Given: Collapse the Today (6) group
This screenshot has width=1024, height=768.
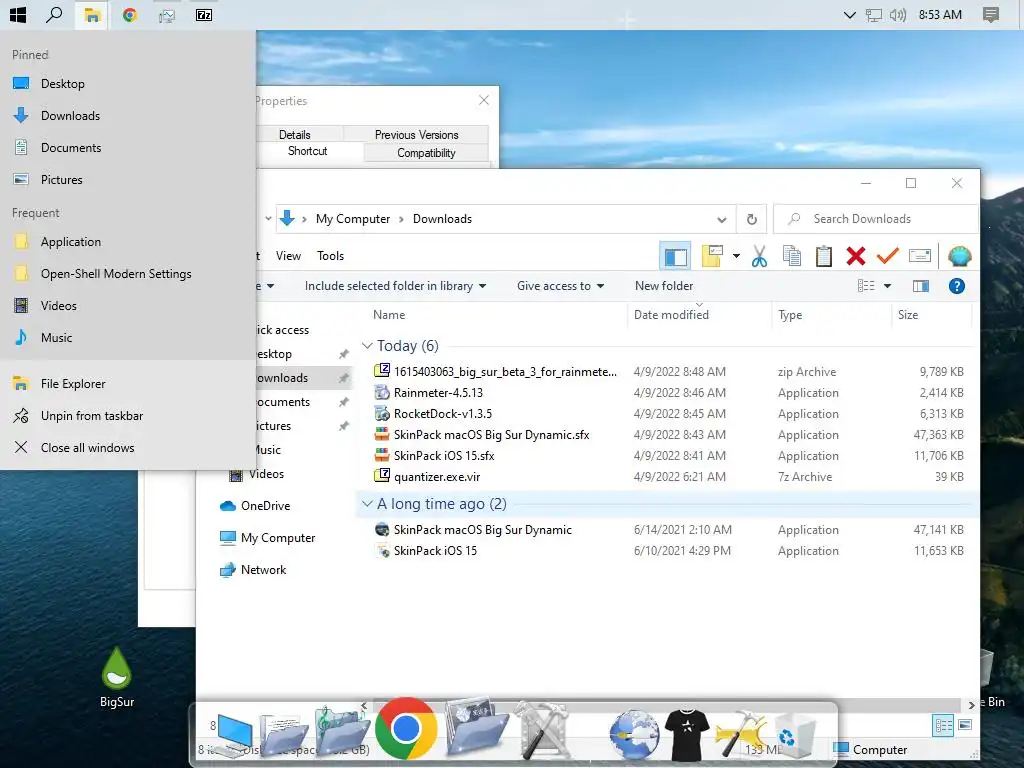Looking at the screenshot, I should point(367,345).
